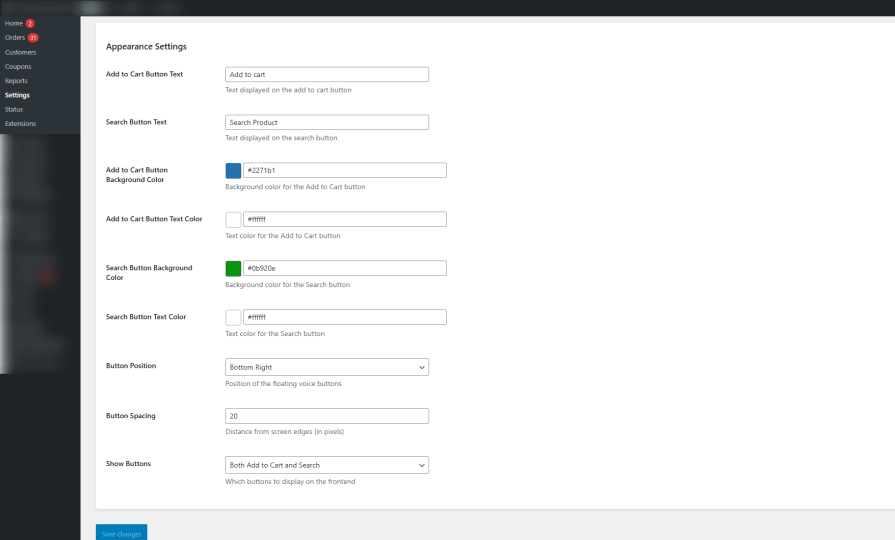Open the Coupons submenu entry
The width and height of the screenshot is (895, 540).
[18, 66]
